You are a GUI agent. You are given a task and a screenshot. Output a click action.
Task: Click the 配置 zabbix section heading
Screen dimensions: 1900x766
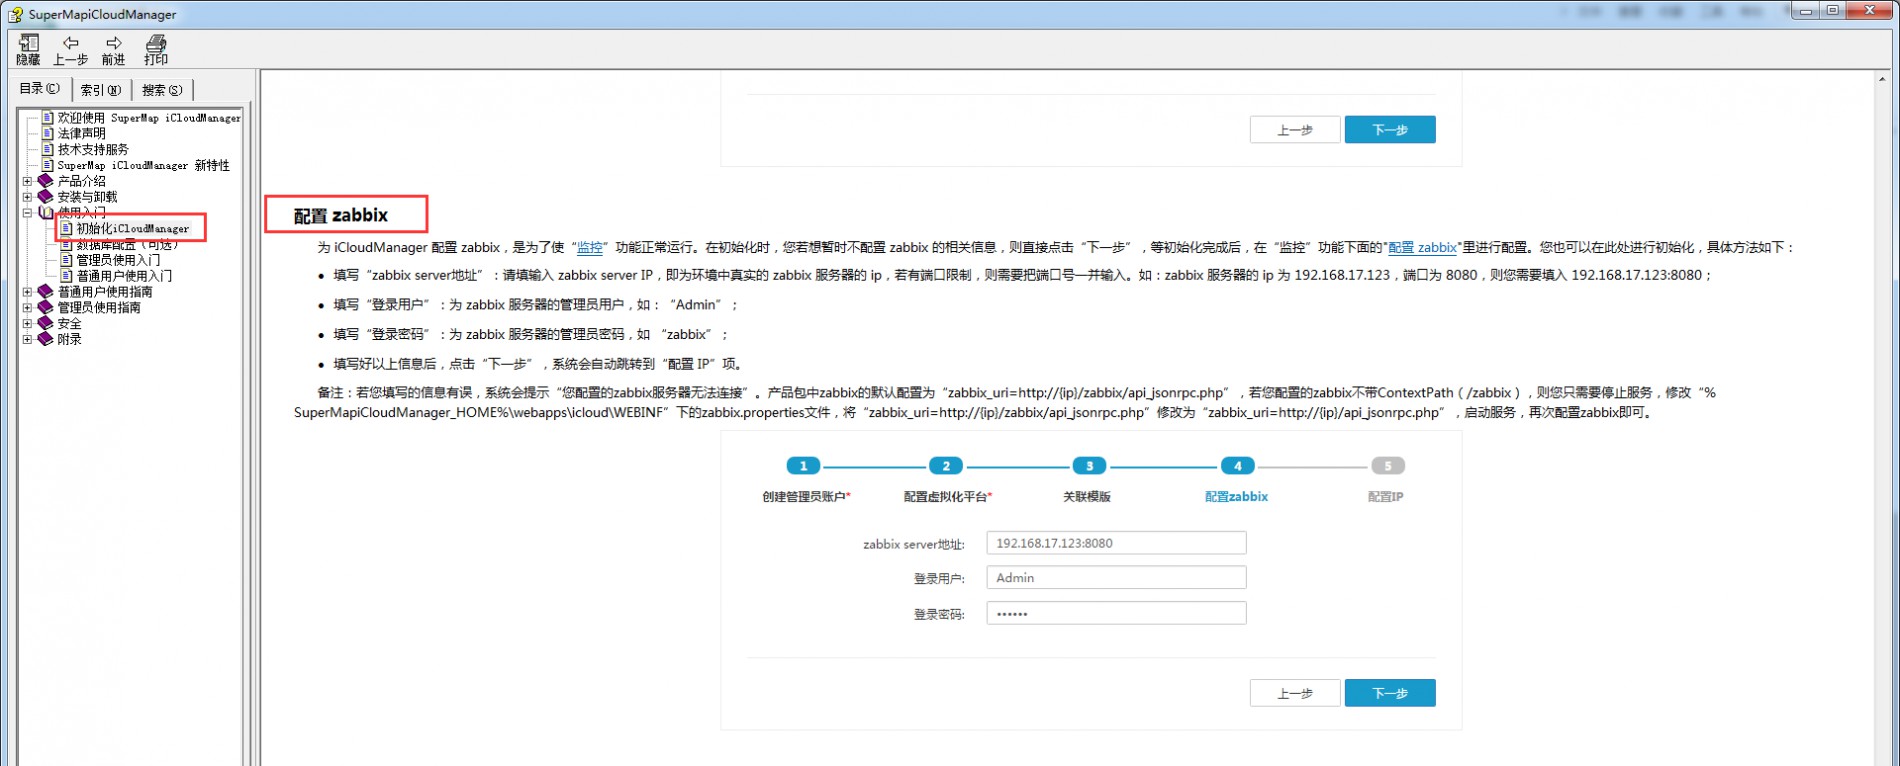tap(341, 215)
